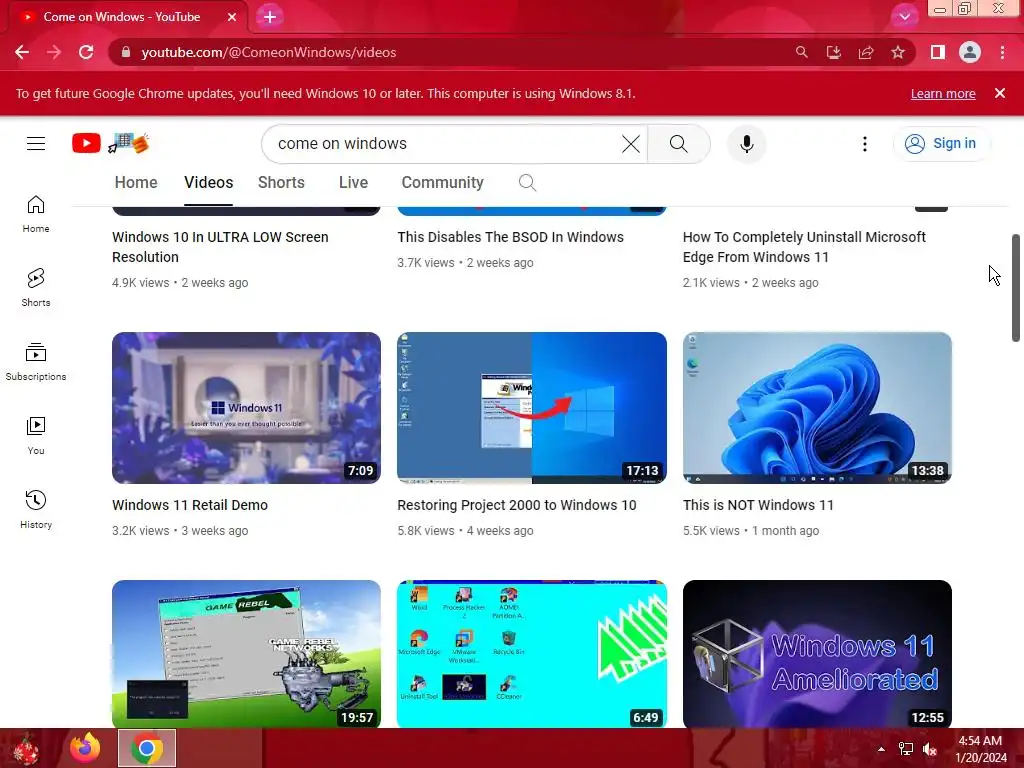Open the YouTube hamburger guide menu

click(x=36, y=144)
